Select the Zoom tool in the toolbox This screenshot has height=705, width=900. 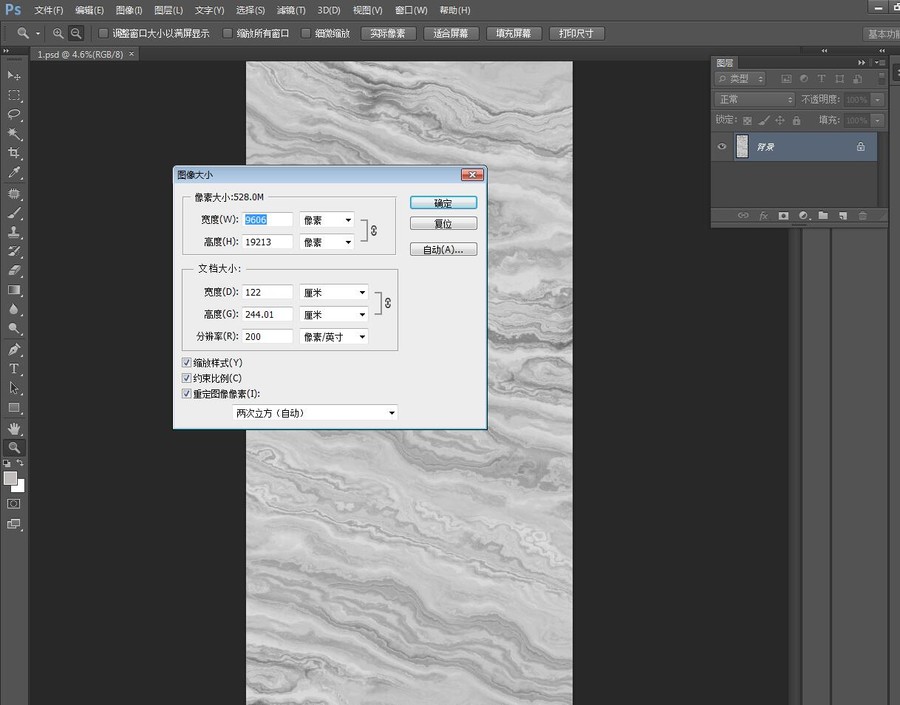[14, 447]
